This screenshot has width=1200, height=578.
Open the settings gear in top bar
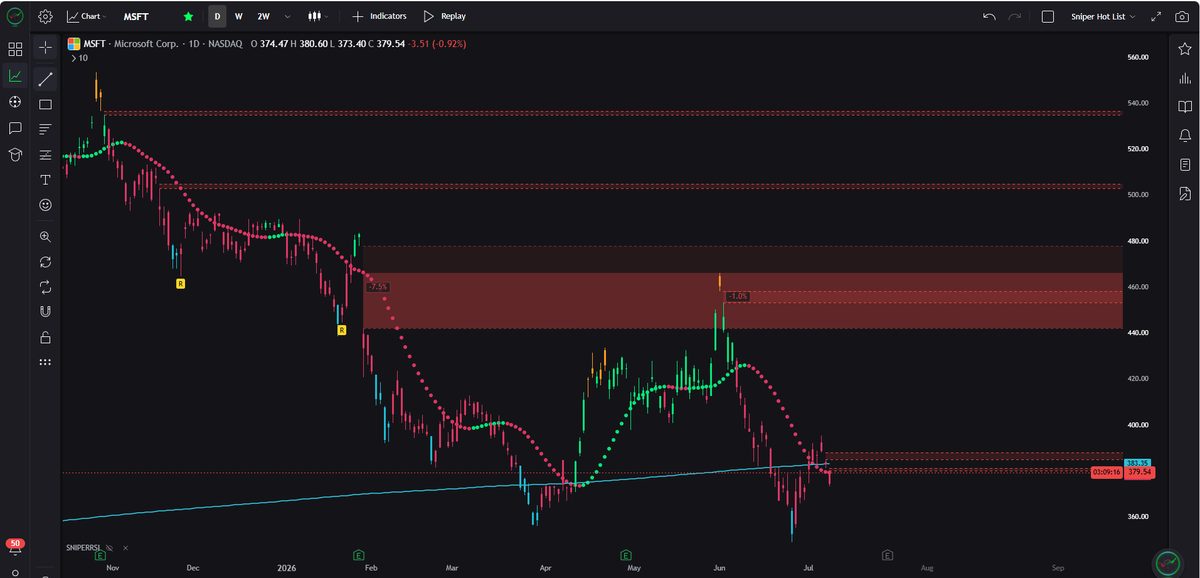[45, 16]
